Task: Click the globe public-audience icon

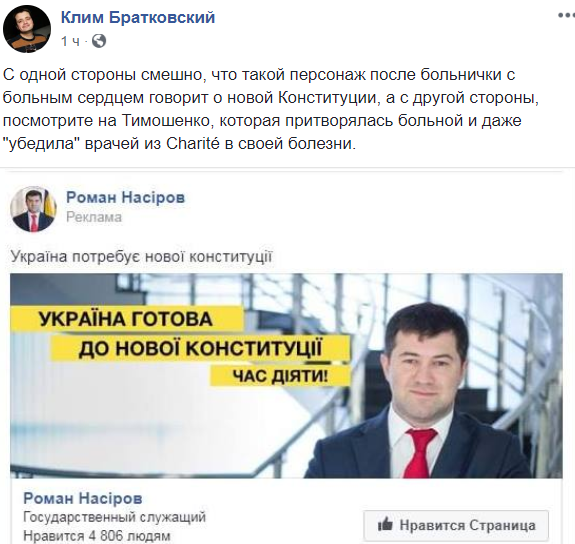Action: click(x=99, y=41)
